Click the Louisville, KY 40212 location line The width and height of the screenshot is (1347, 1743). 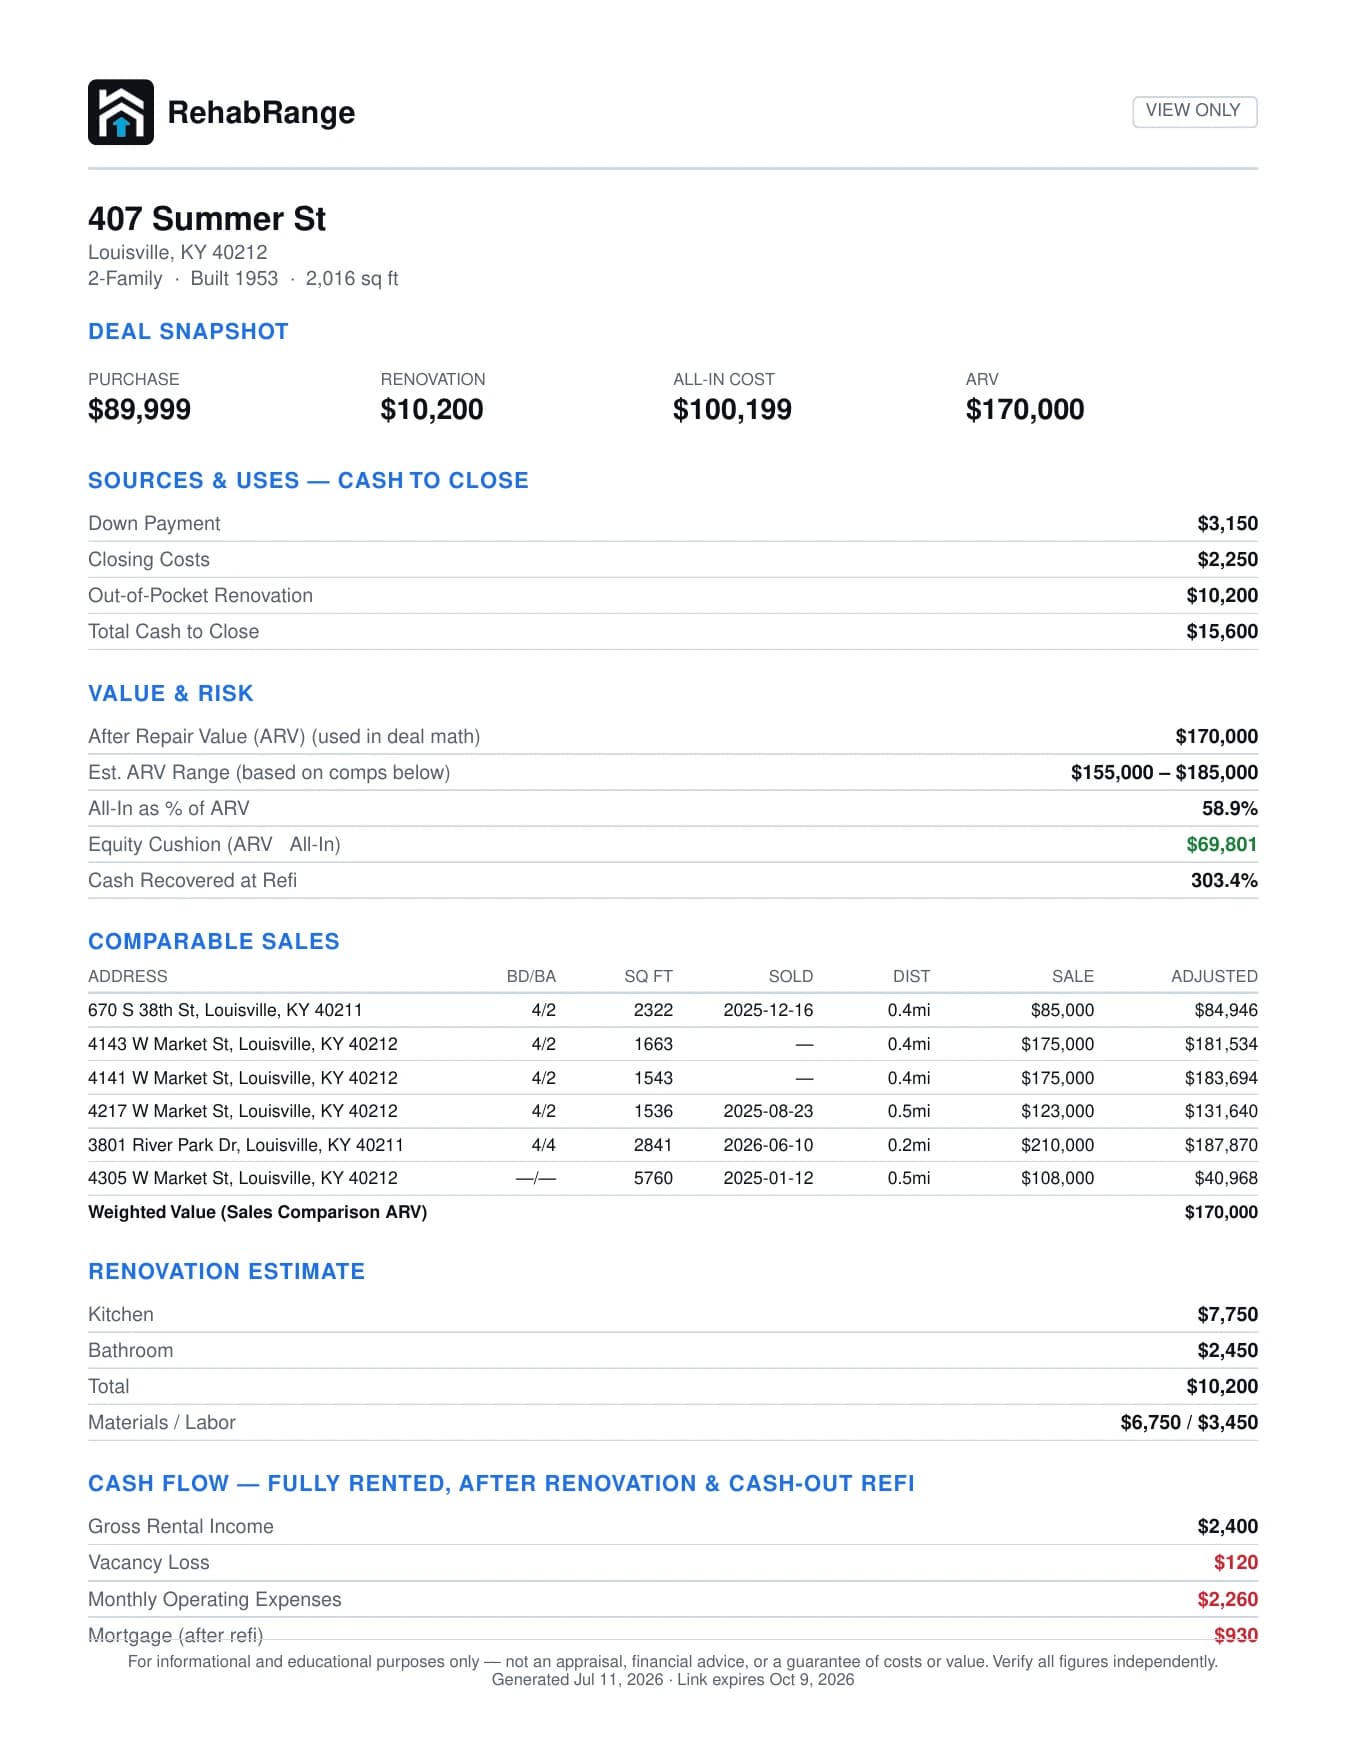(178, 252)
